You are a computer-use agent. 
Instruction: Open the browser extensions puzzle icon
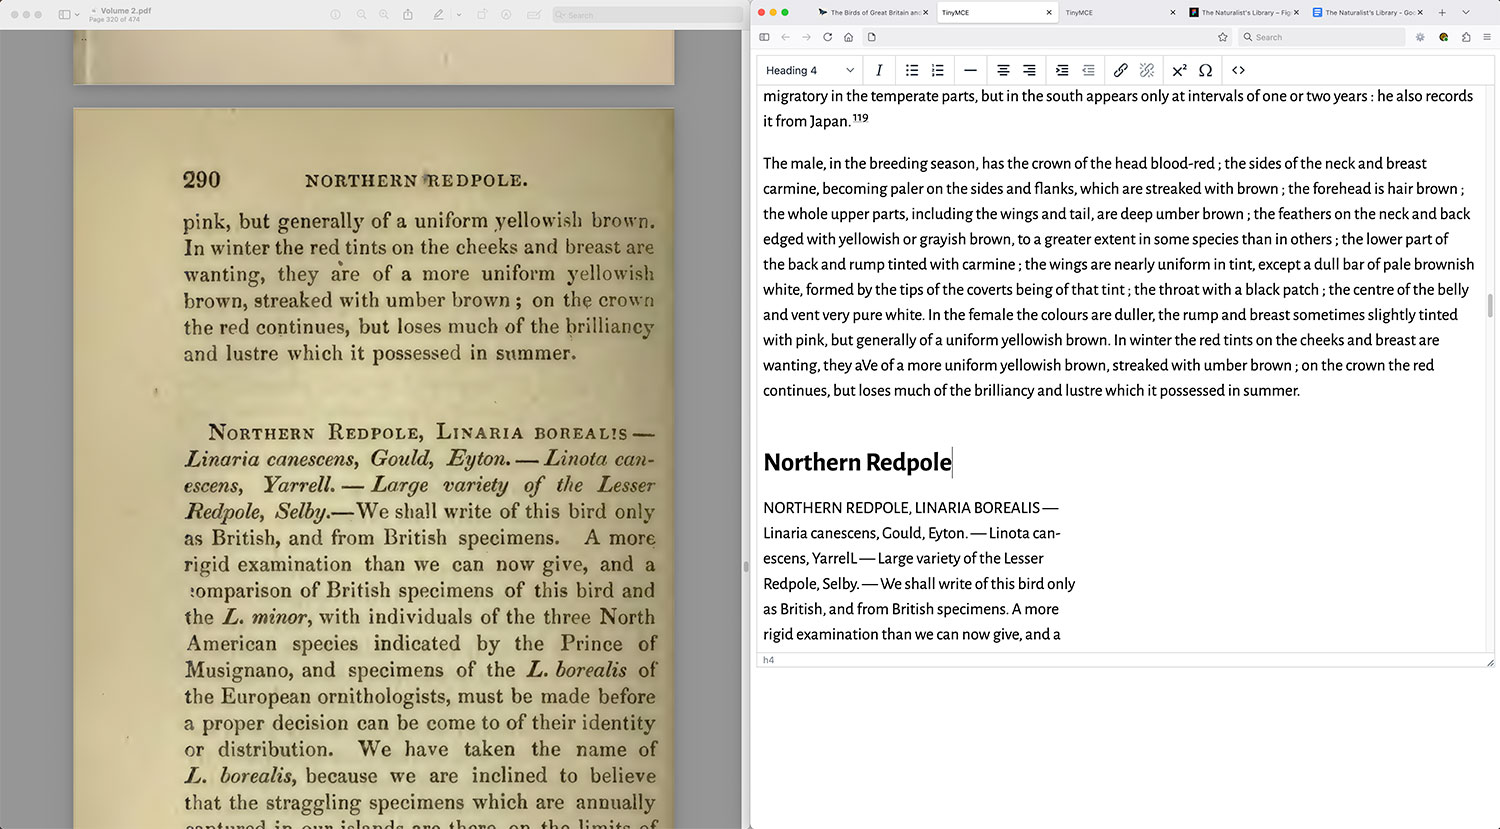tap(1466, 37)
